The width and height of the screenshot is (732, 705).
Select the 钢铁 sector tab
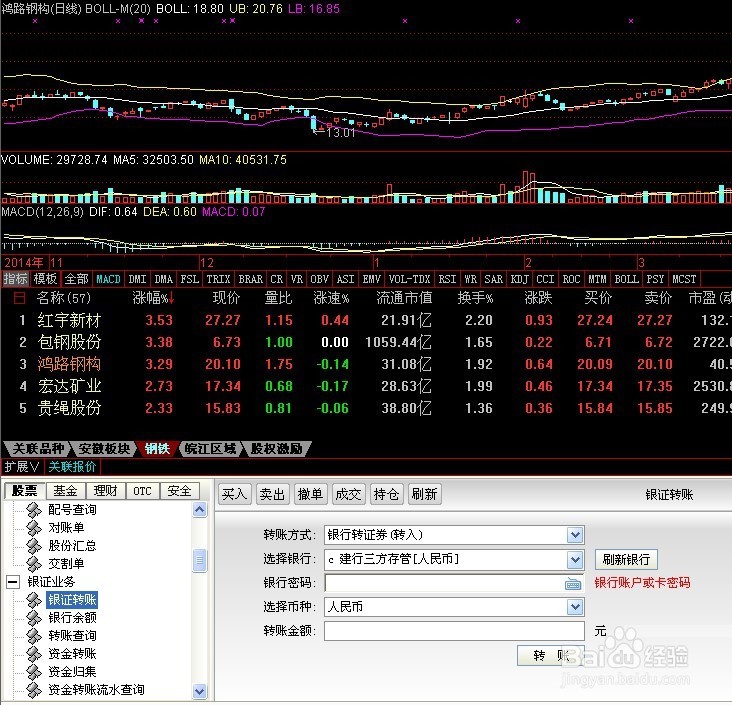(x=157, y=449)
